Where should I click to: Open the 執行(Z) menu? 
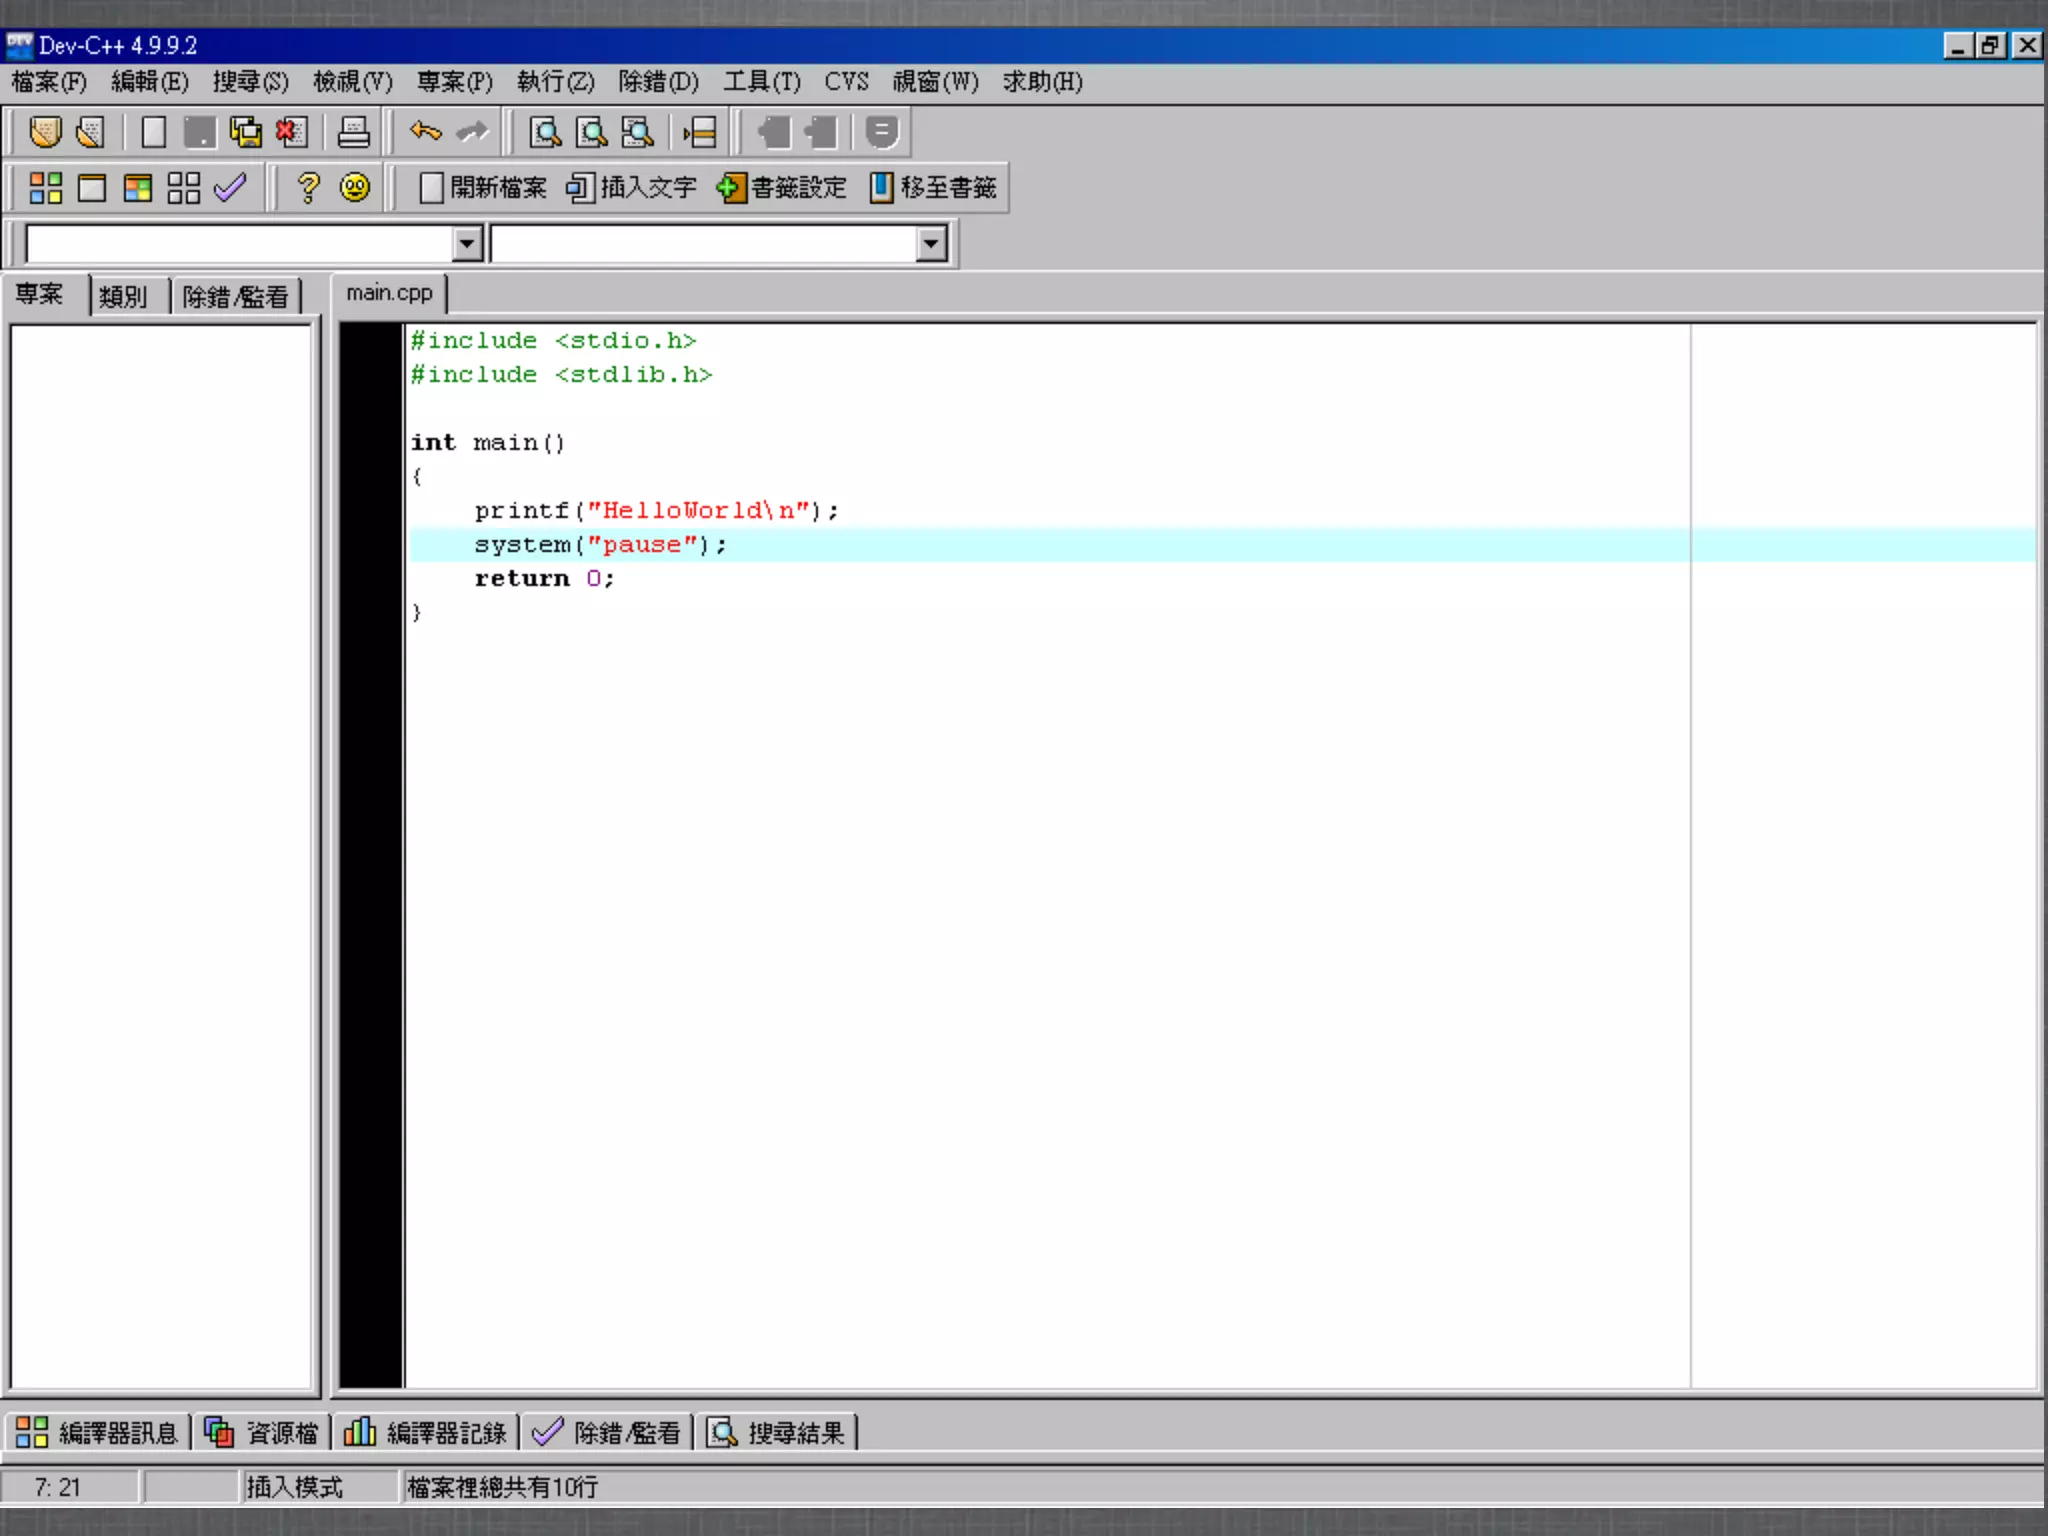pyautogui.click(x=555, y=82)
